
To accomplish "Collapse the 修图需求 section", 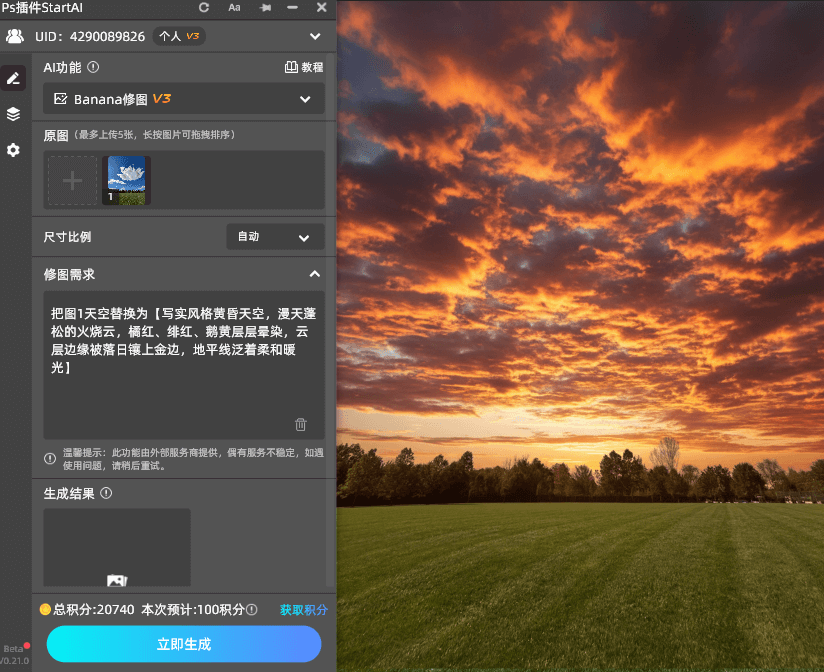I will [x=314, y=274].
